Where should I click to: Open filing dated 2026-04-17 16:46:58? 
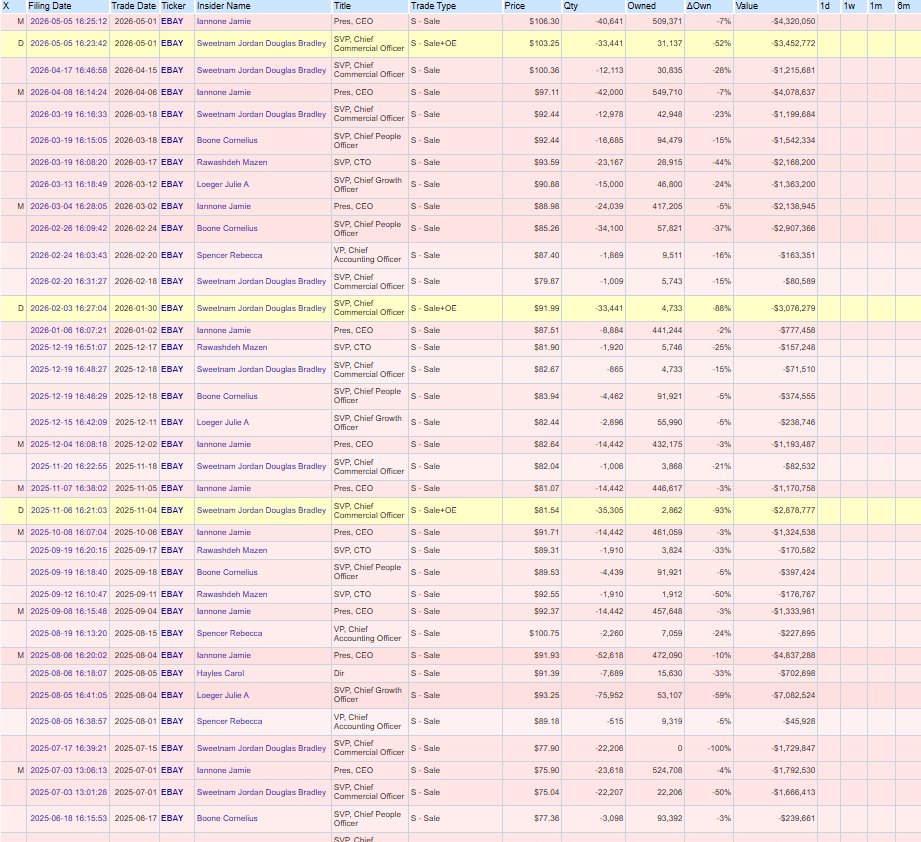pyautogui.click(x=69, y=70)
